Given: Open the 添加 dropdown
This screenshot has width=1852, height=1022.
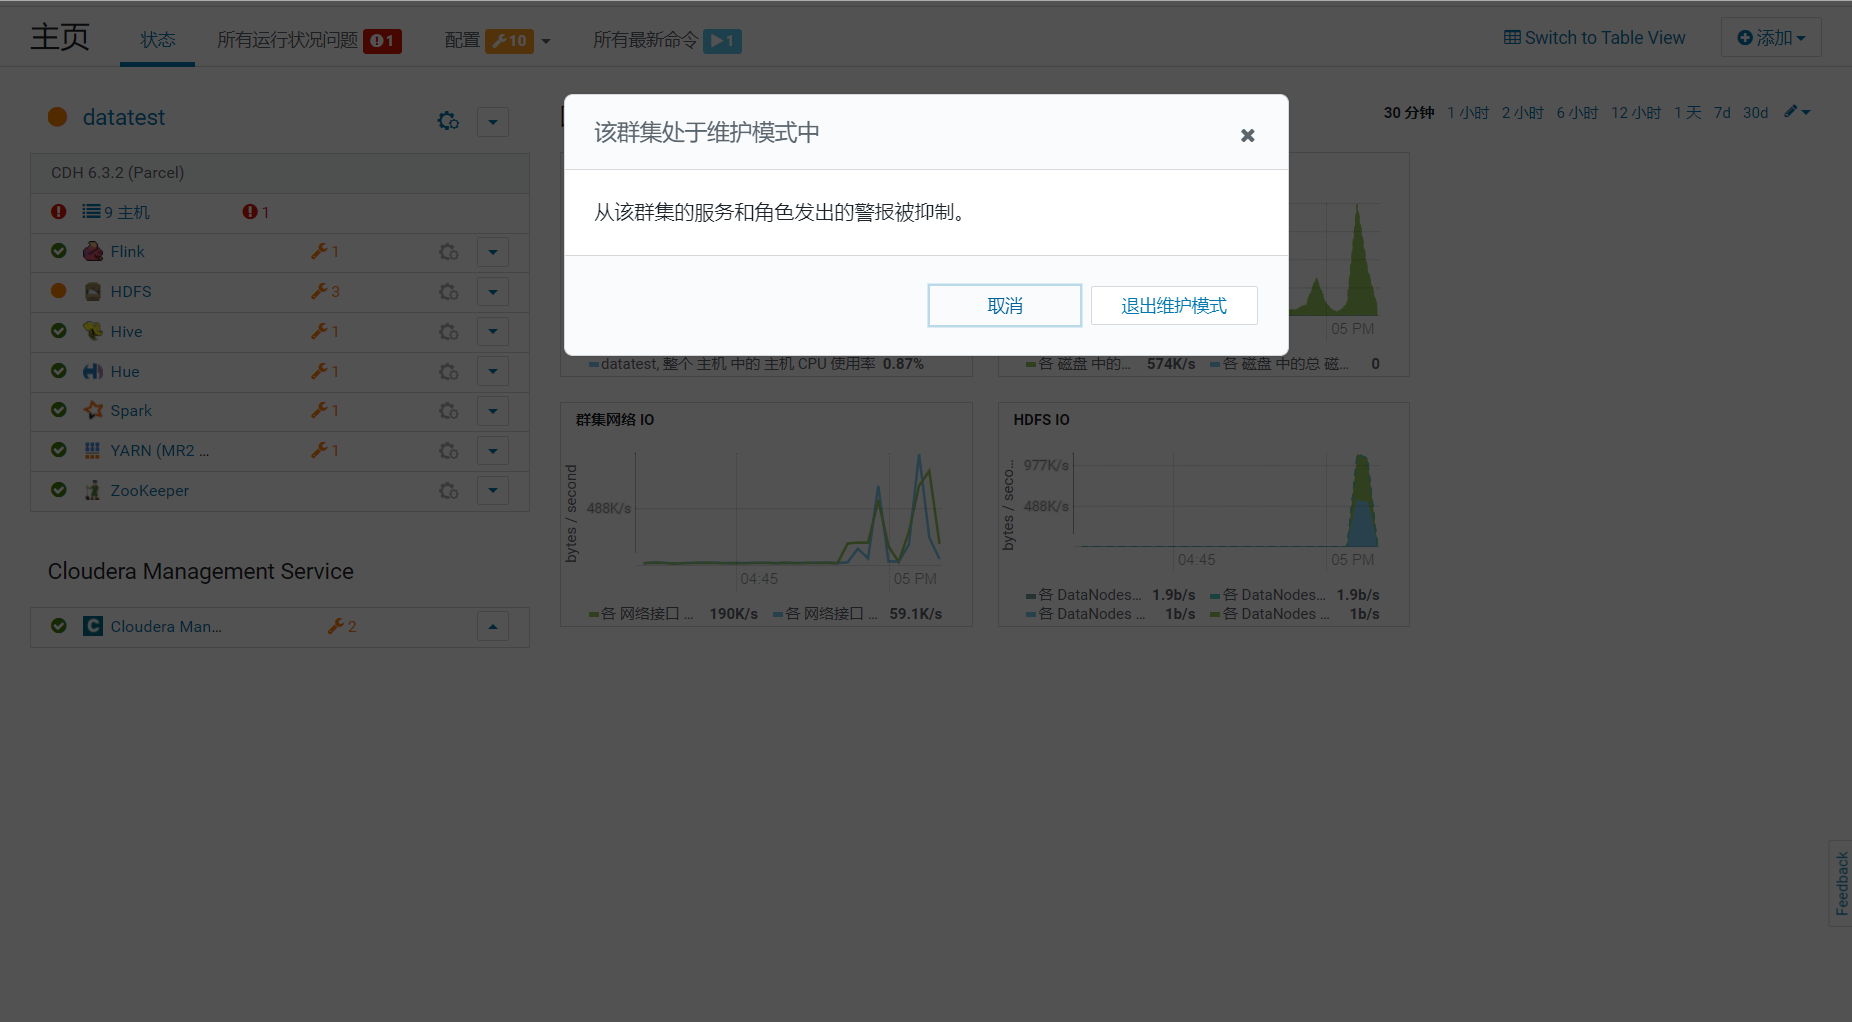Looking at the screenshot, I should (x=1771, y=38).
